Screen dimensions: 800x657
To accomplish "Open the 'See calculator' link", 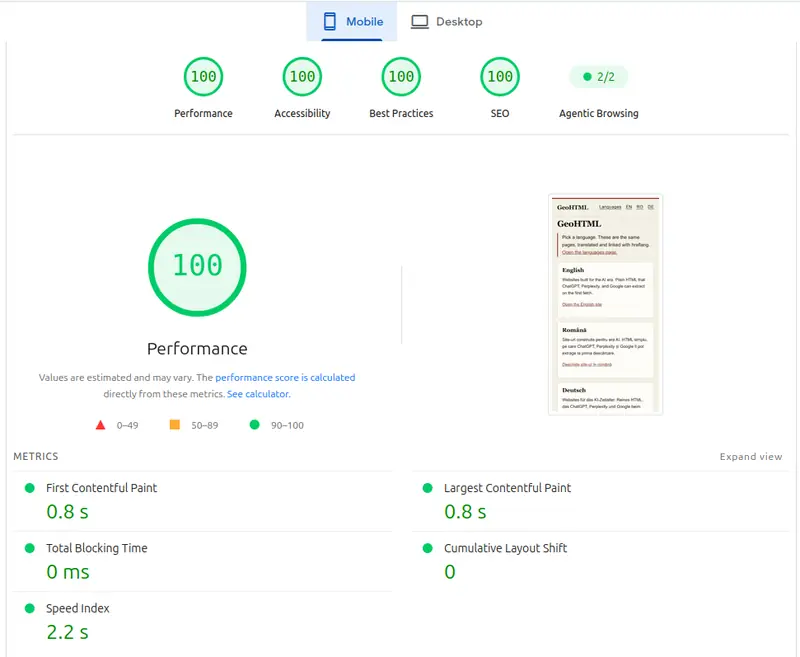I will tap(258, 394).
